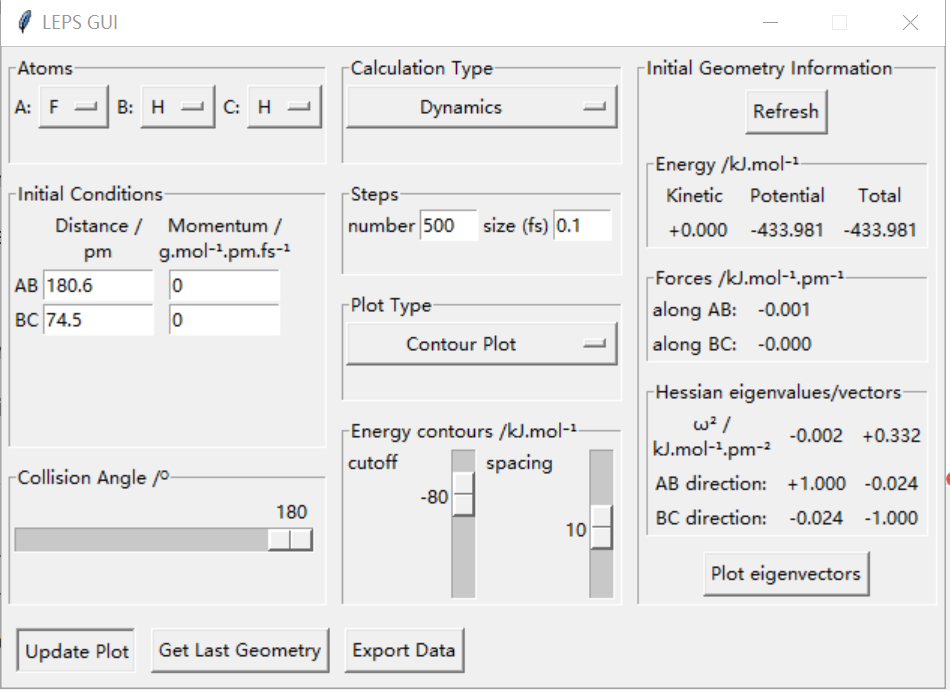Click the contour spacing slider handle
The image size is (950, 690).
coord(601,527)
